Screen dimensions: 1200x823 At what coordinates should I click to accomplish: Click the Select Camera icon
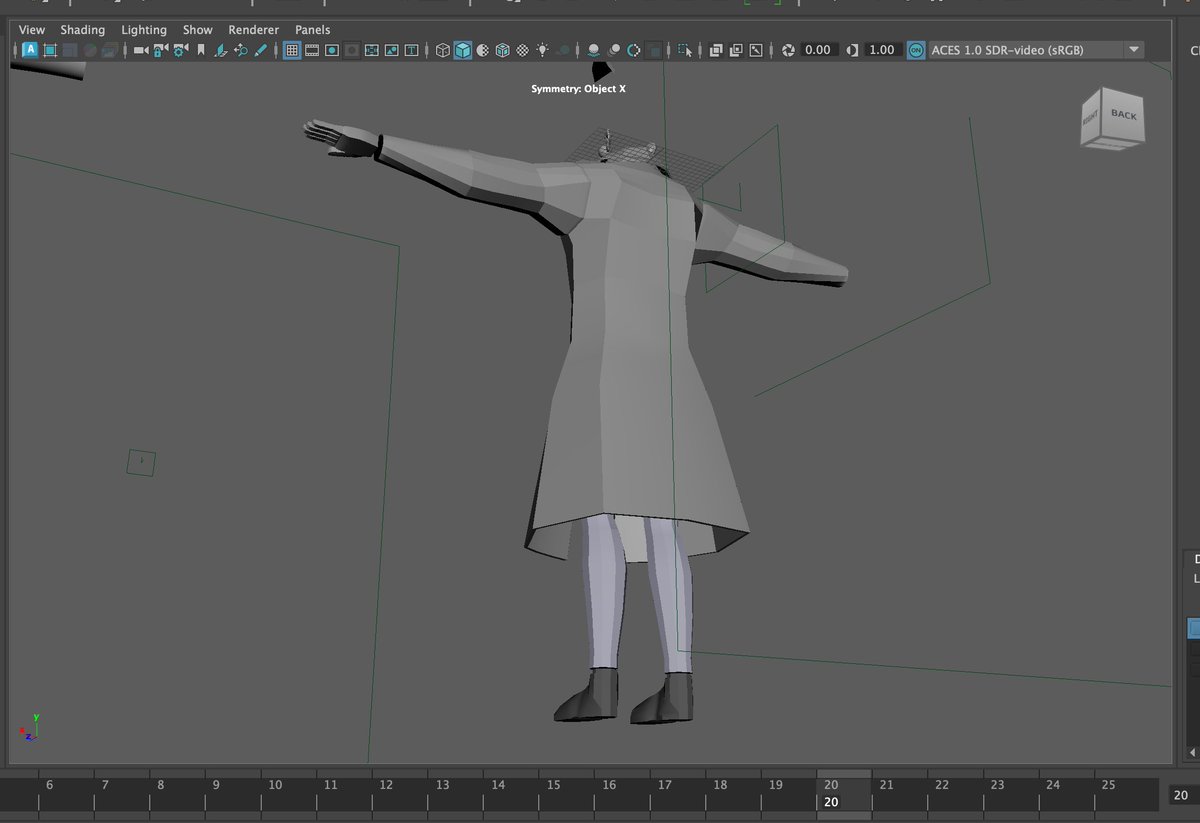click(x=141, y=49)
